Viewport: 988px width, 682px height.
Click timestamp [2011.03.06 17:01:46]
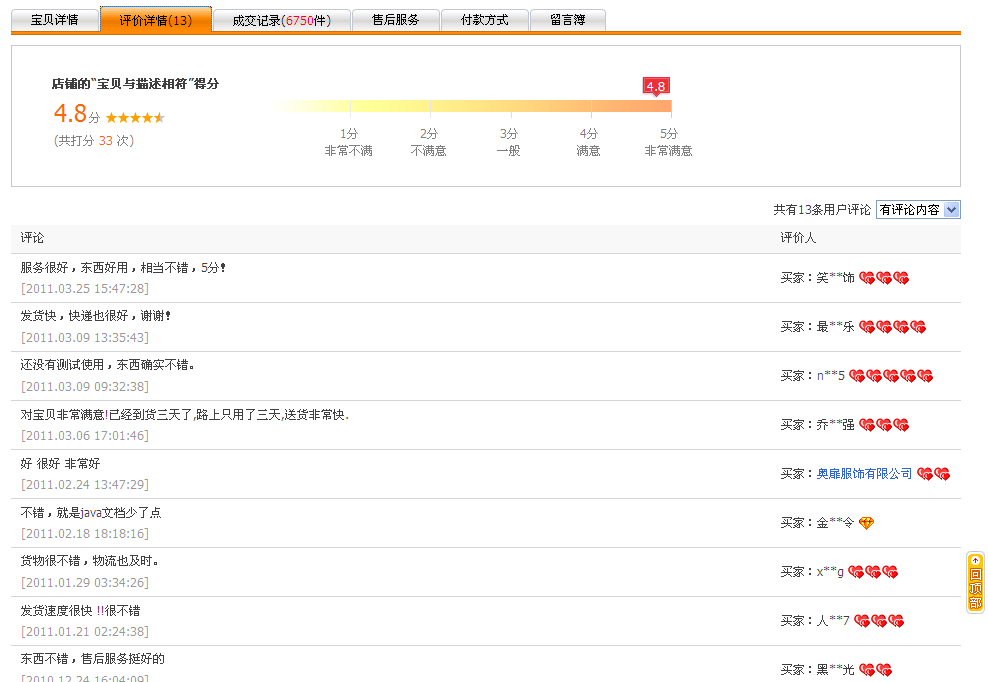tap(85, 436)
